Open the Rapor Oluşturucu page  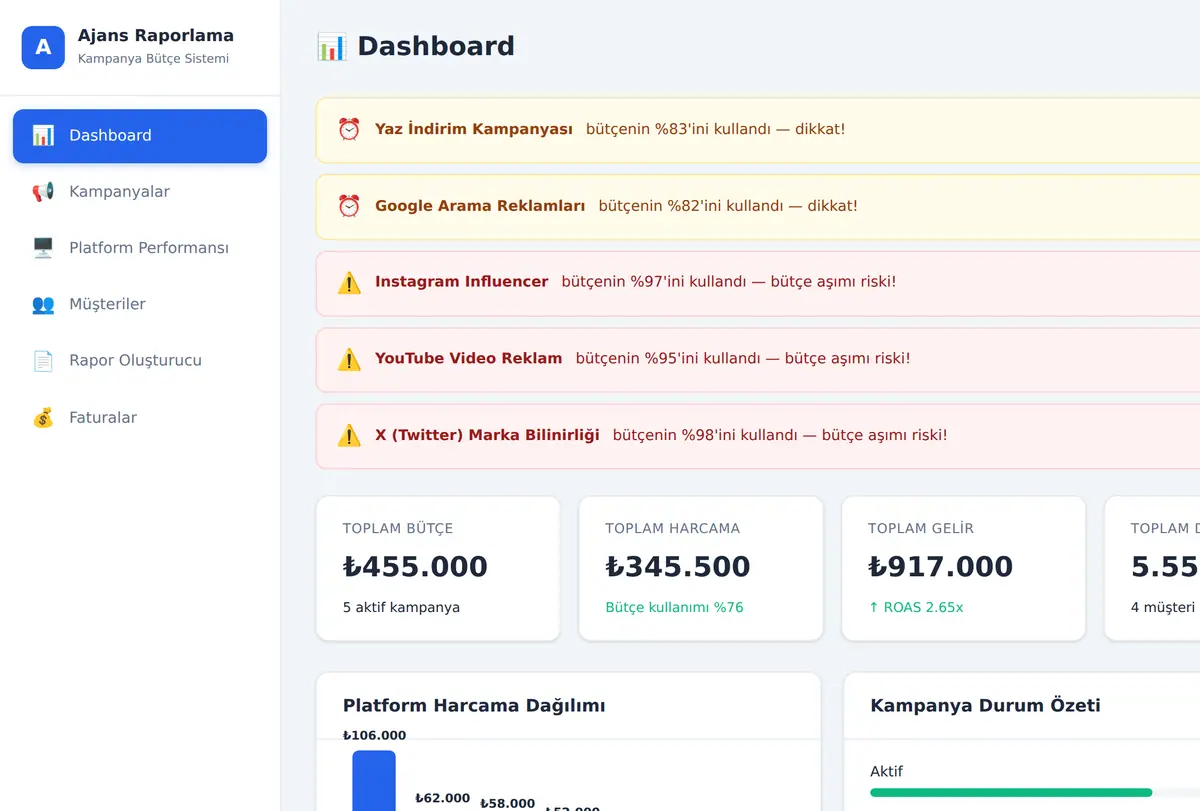coord(140,360)
